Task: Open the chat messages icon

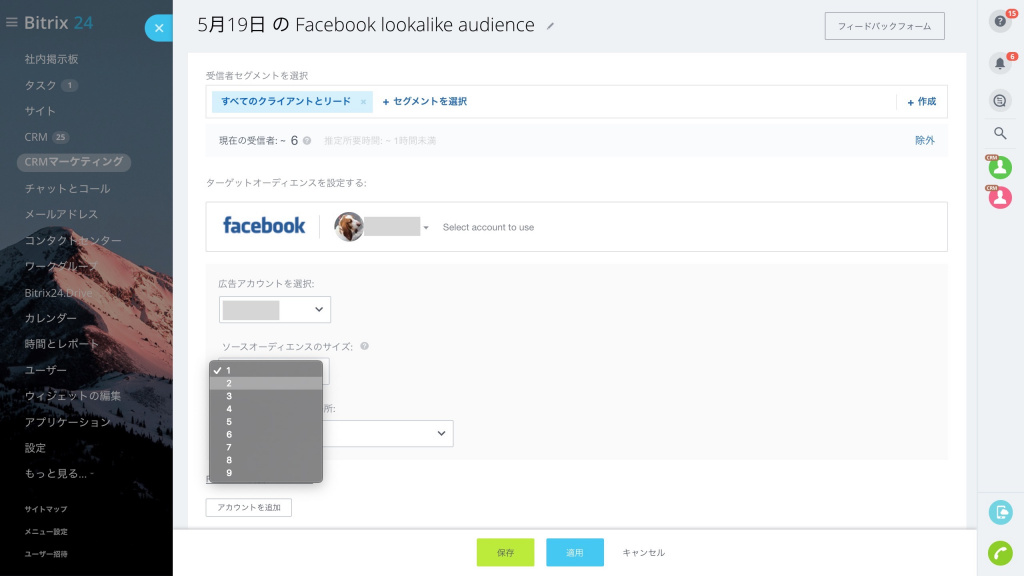Action: [x=999, y=100]
